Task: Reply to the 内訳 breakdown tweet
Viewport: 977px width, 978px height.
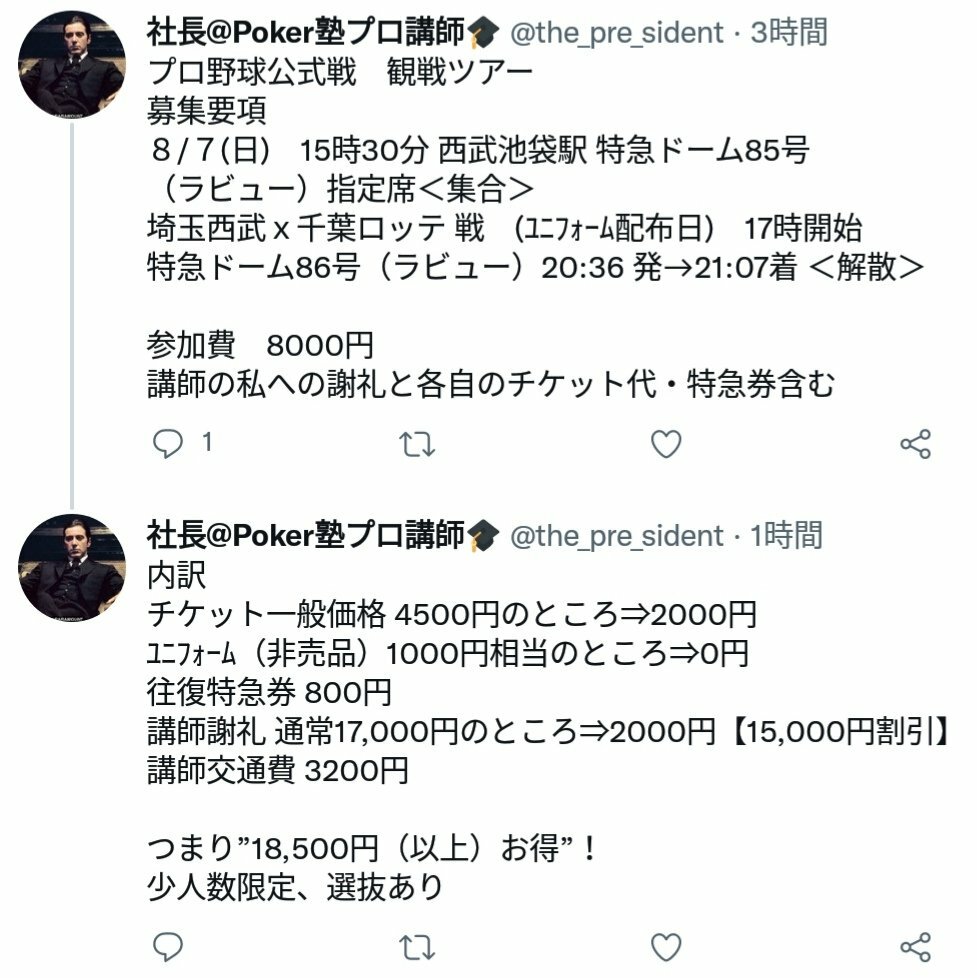Action: click(168, 947)
